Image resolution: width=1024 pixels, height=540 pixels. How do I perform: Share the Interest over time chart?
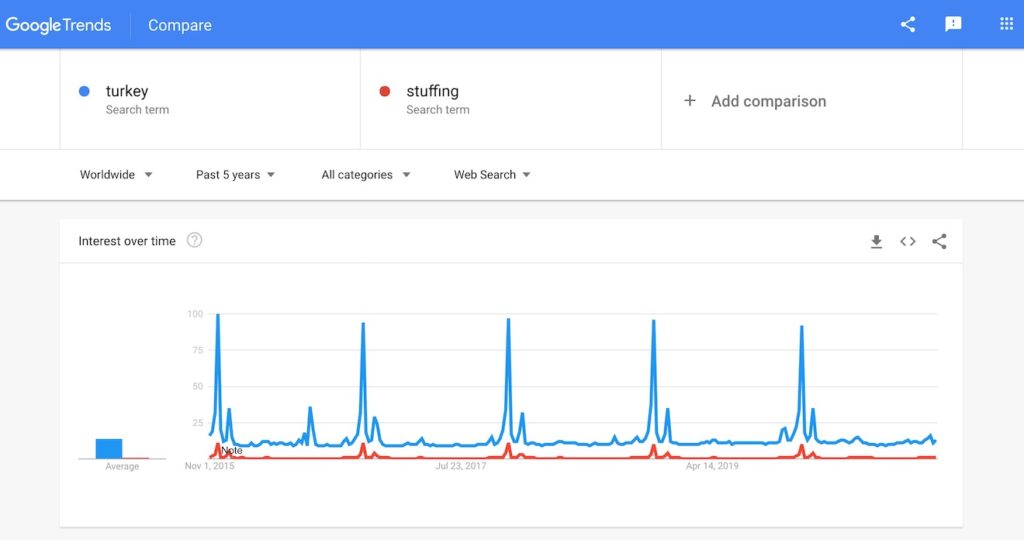coord(939,242)
